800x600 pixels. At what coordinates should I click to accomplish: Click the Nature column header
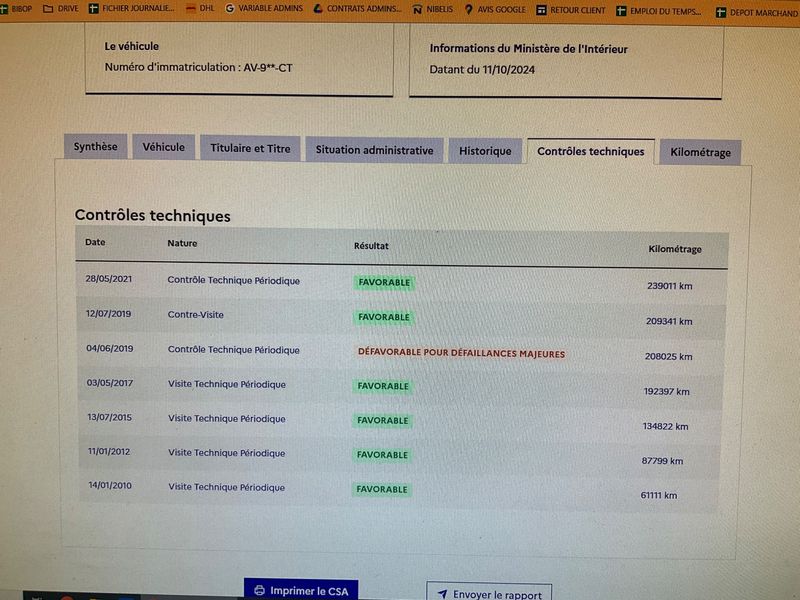pyautogui.click(x=182, y=243)
